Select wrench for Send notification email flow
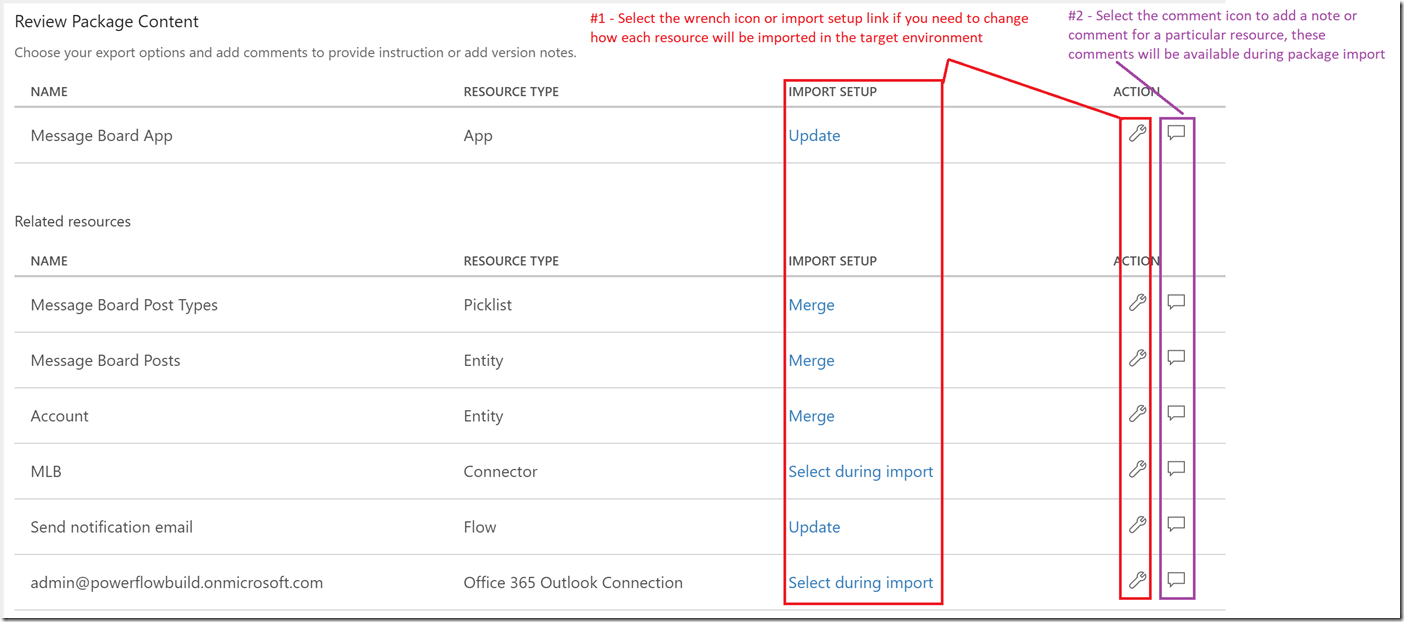Viewport: 1404px width, 622px height. coord(1137,524)
